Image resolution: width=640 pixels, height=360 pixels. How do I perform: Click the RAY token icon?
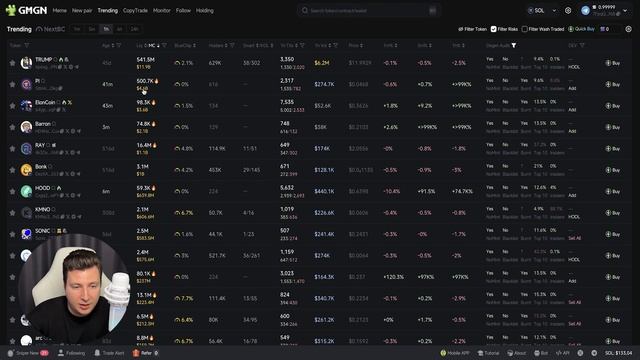tap(26, 149)
